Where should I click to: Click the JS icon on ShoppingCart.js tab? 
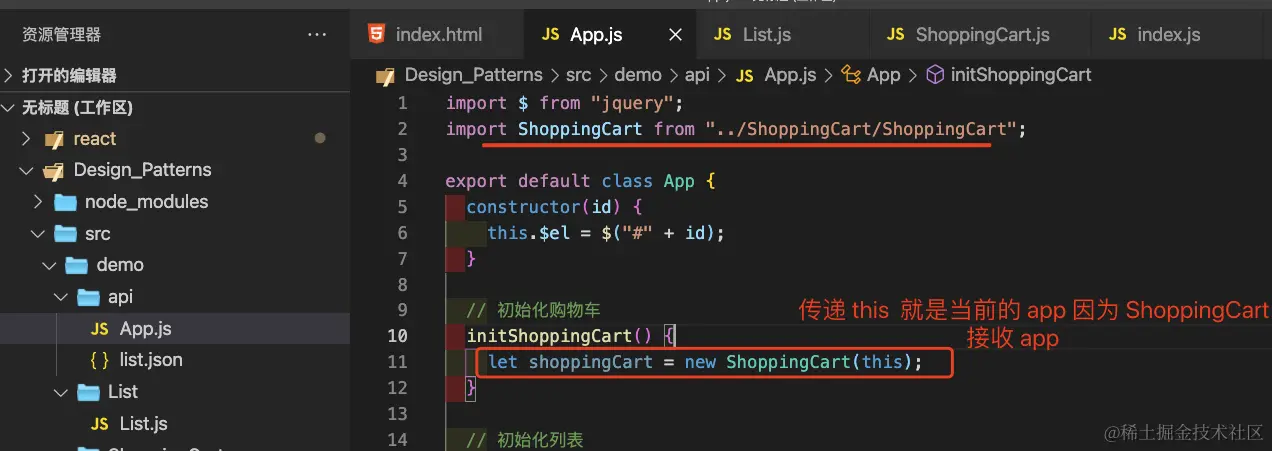coord(895,35)
